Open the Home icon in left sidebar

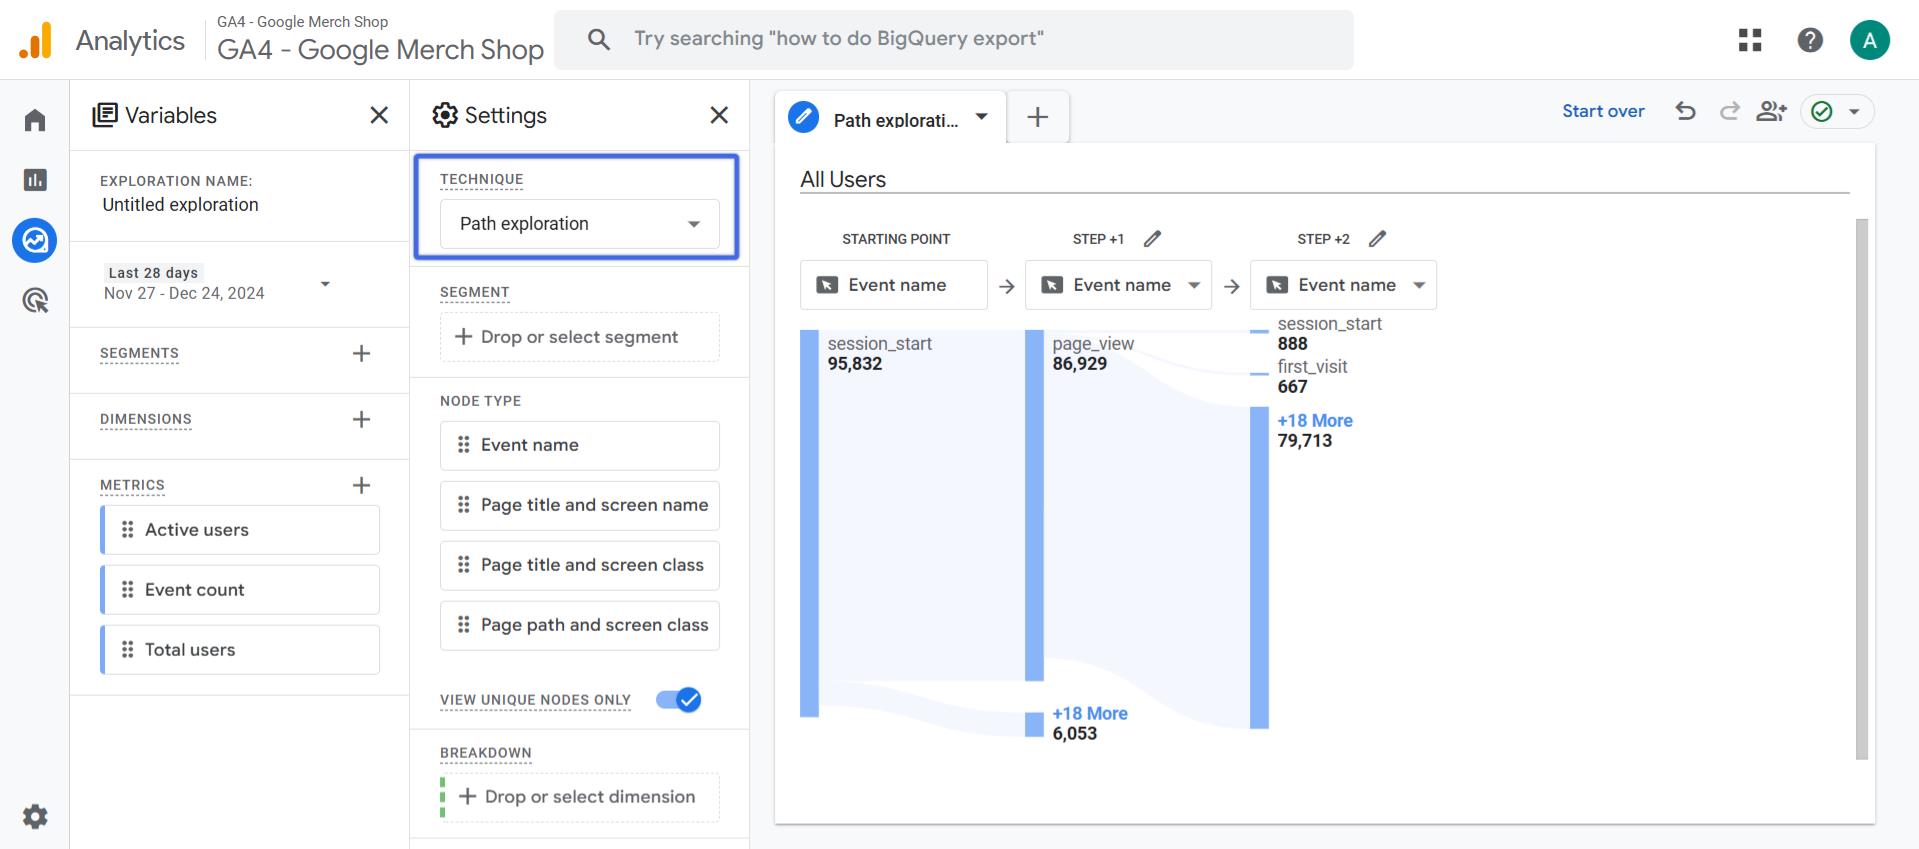[x=35, y=120]
